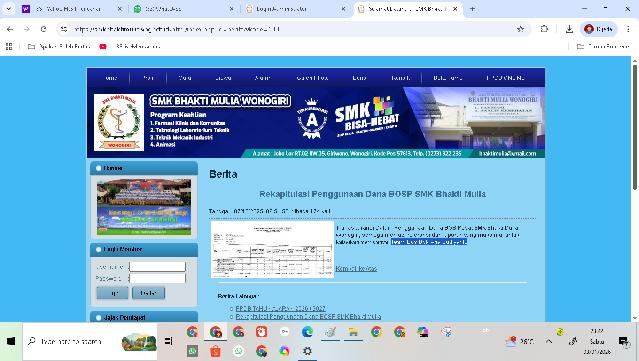639x361 pixels.
Task: Open the downloads icon in Chrome toolbar
Action: pyautogui.click(x=569, y=29)
